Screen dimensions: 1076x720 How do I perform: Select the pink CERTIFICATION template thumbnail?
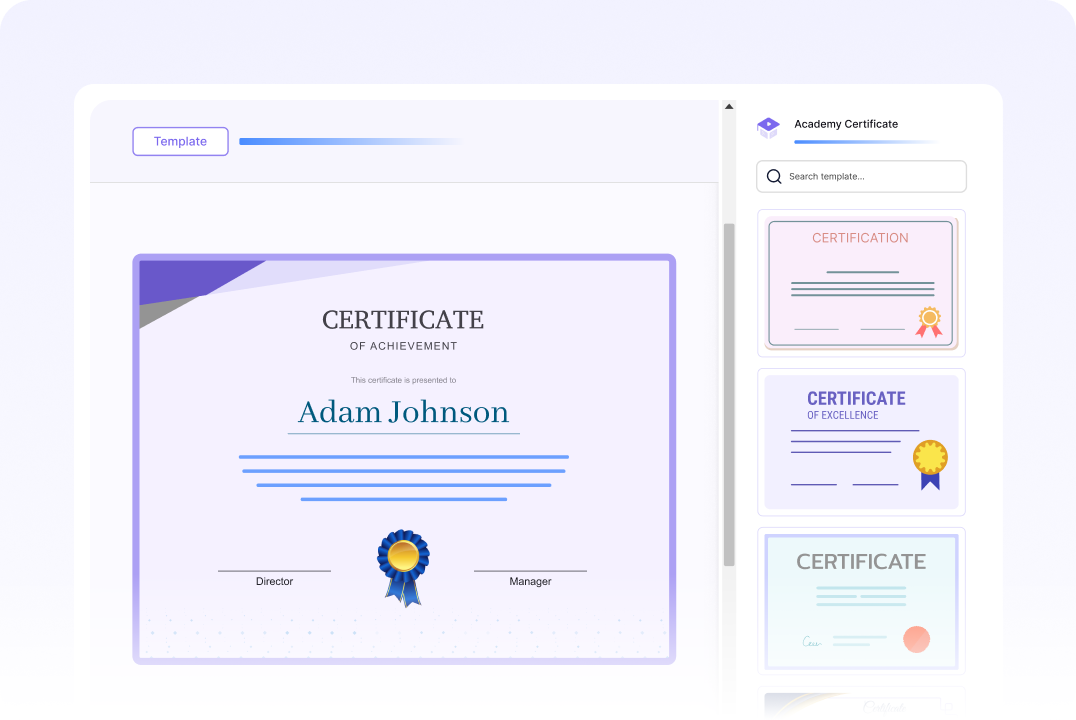coord(861,283)
